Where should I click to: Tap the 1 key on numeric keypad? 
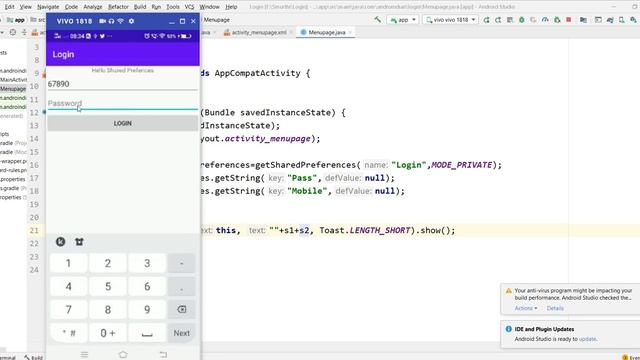[x=69, y=263]
